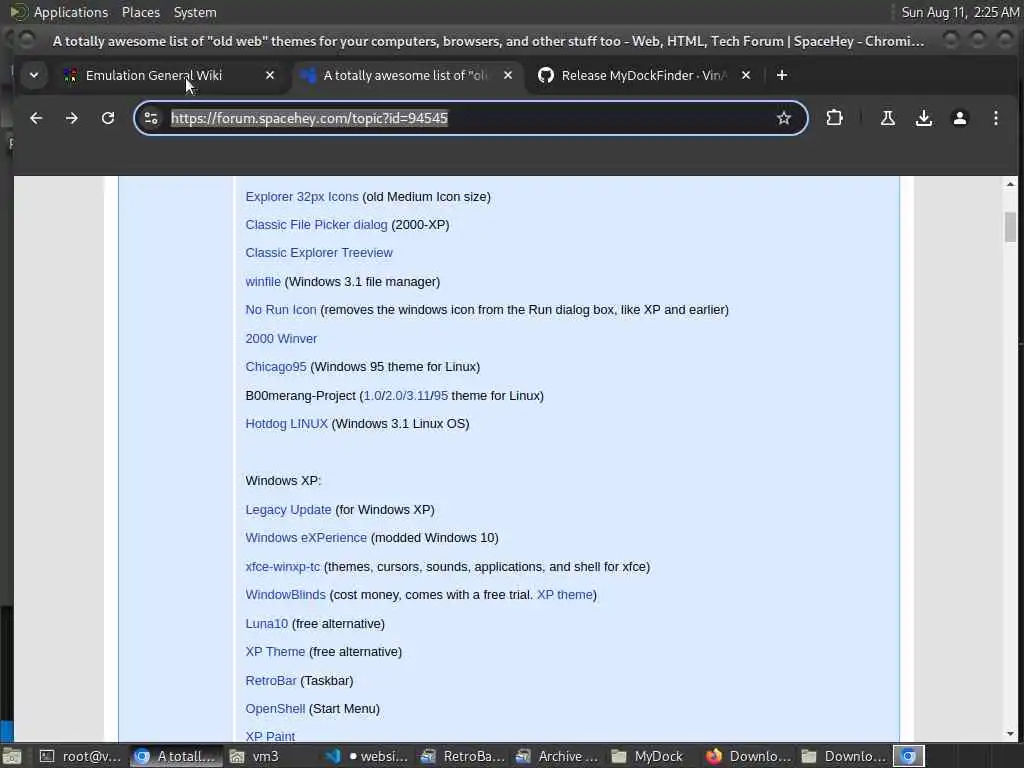The width and height of the screenshot is (1024, 768).
Task: Open the Applications menu
Action: (71, 12)
